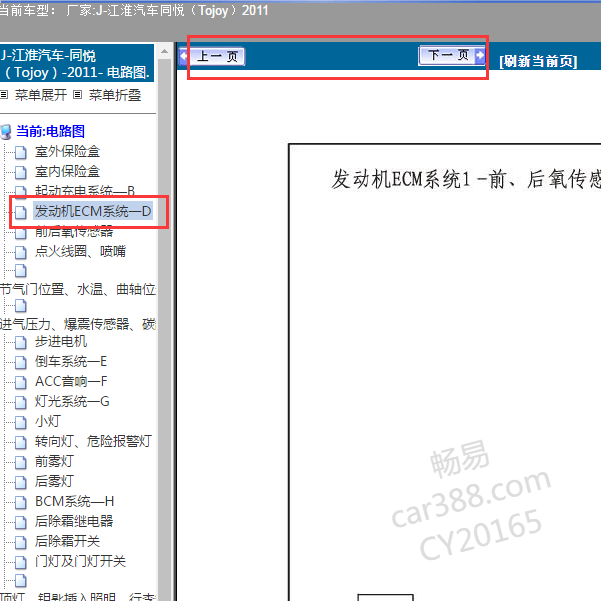This screenshot has width=601, height=601.
Task: Click page icon beside 发动机ECM系统—D
Action: 21,212
